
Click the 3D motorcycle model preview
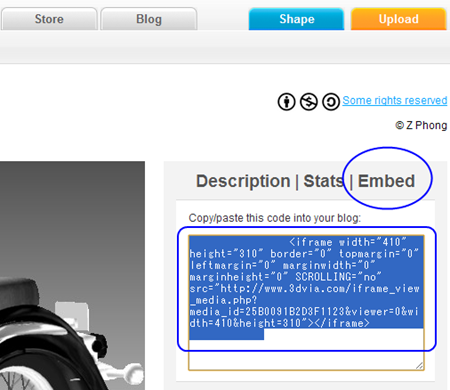tap(72, 276)
